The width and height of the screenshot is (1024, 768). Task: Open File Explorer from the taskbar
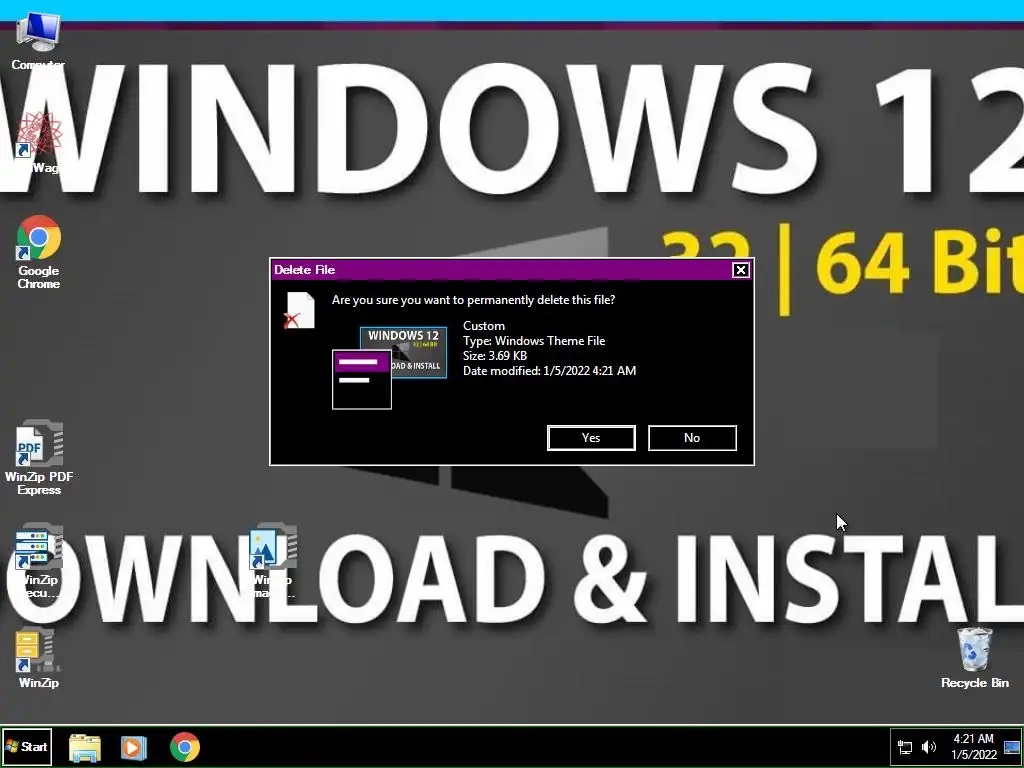85,747
